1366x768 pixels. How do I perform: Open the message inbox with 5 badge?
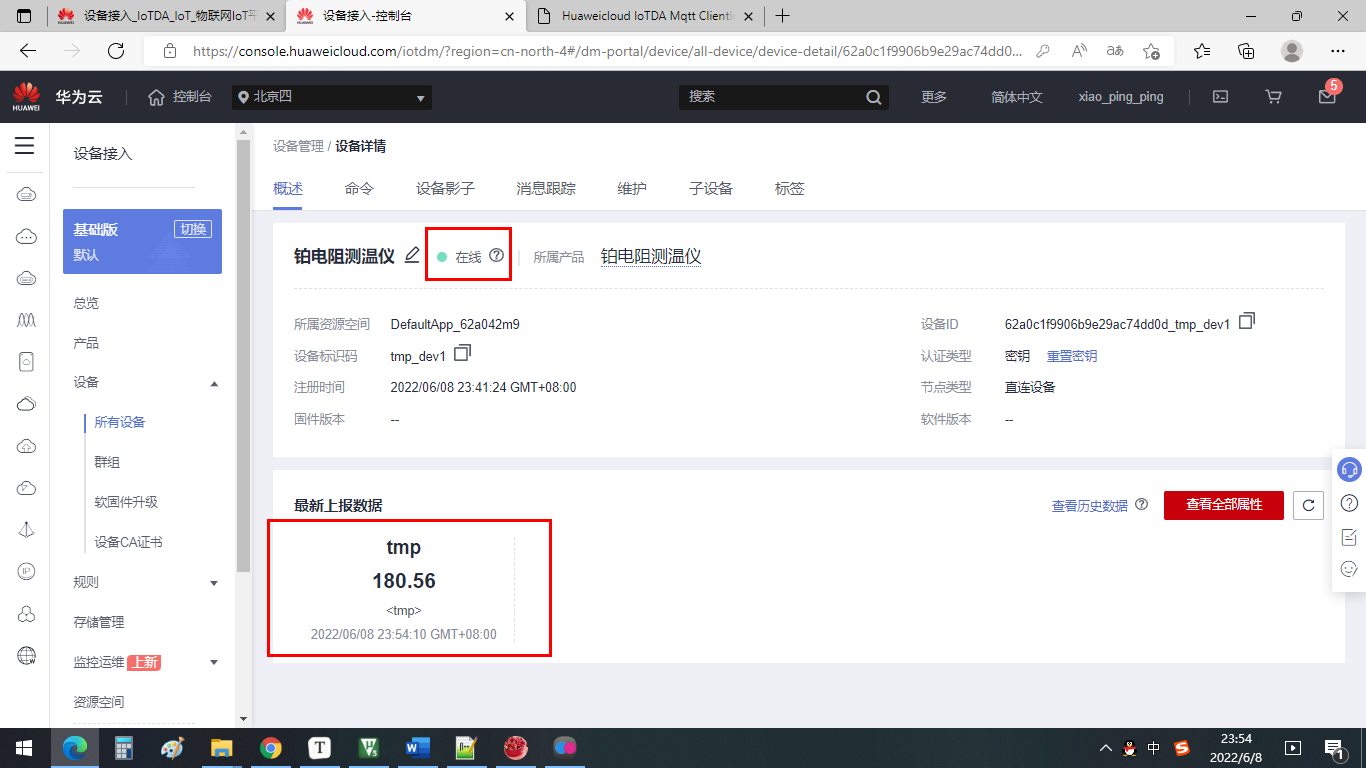(x=1328, y=95)
